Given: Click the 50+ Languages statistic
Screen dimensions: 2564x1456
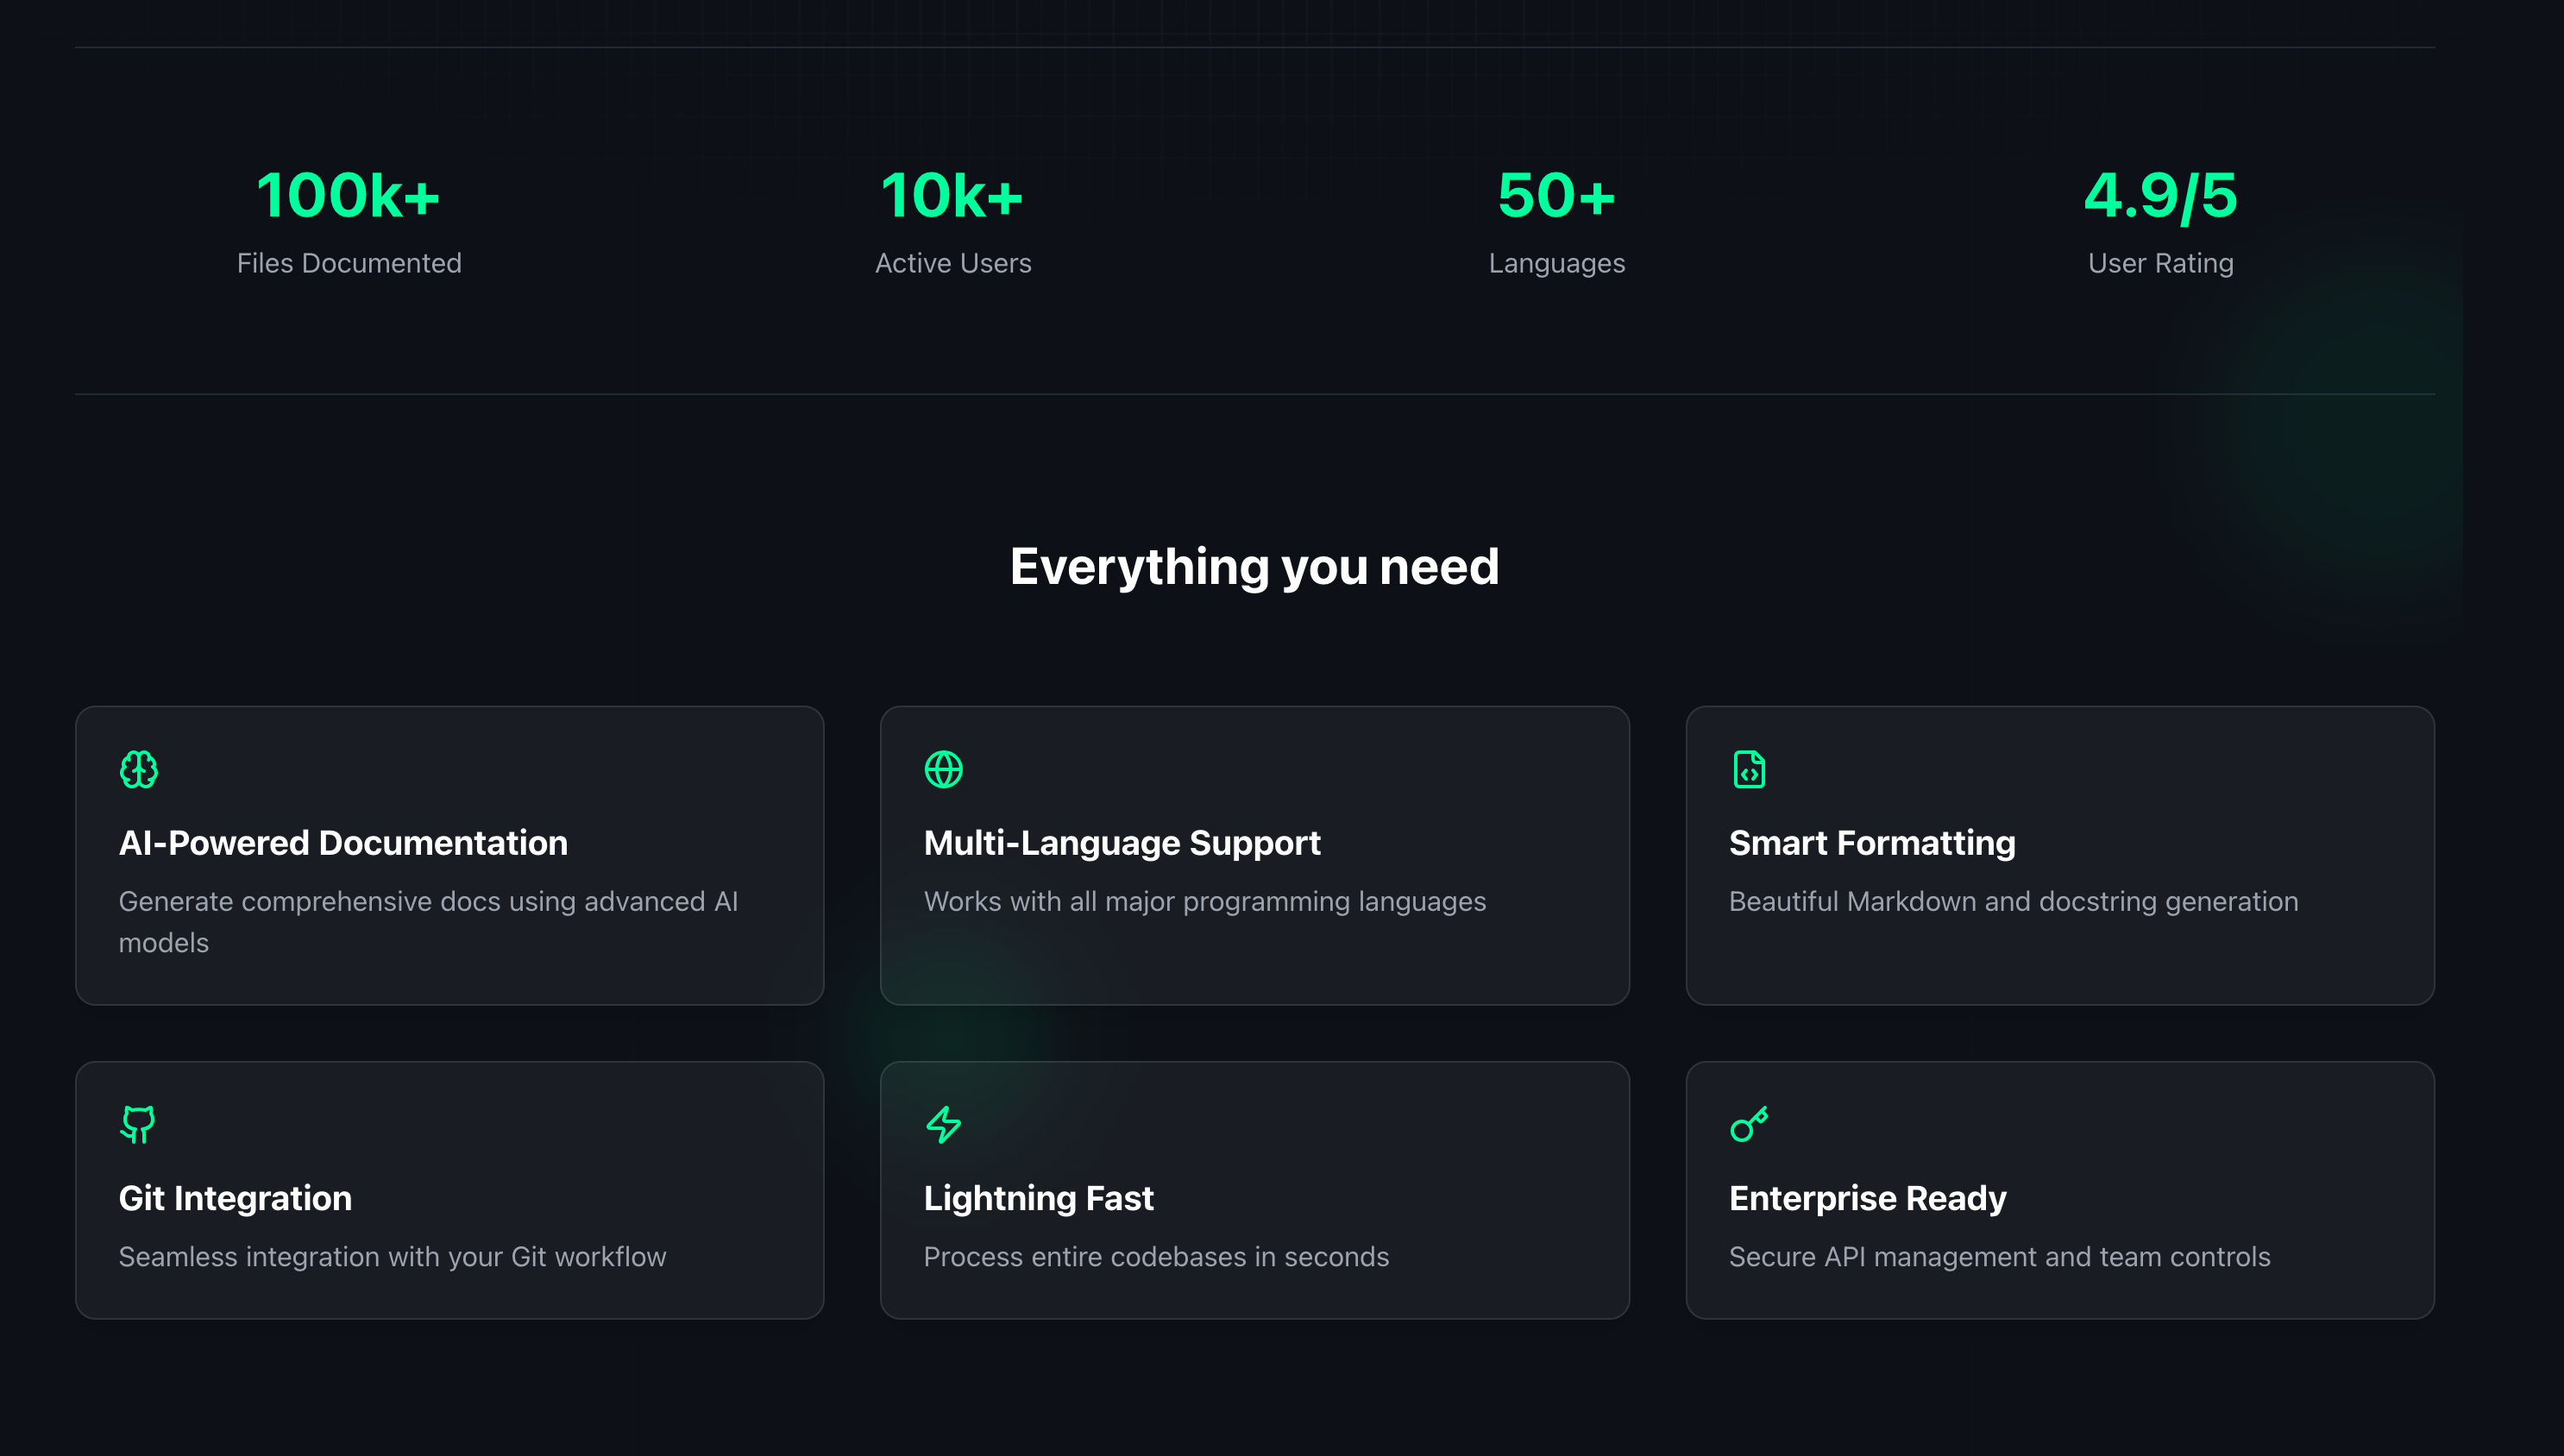Looking at the screenshot, I should click(1556, 196).
